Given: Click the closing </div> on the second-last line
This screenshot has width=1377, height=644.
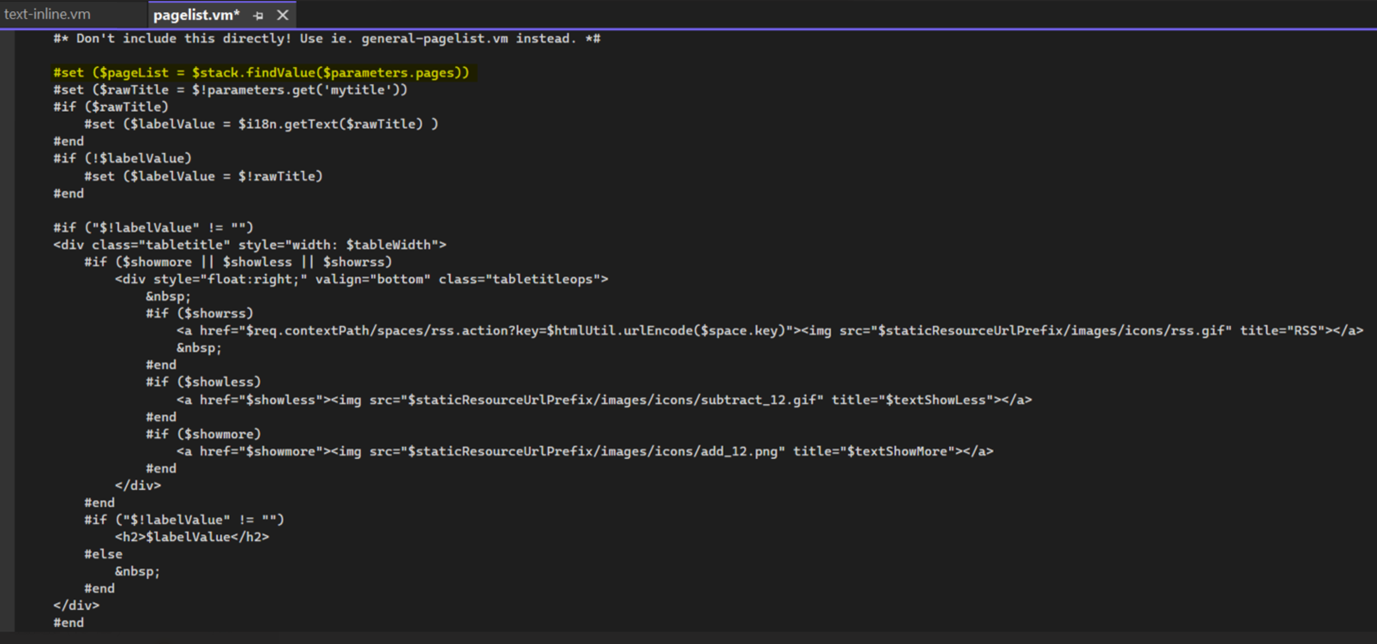Looking at the screenshot, I should [x=77, y=605].
